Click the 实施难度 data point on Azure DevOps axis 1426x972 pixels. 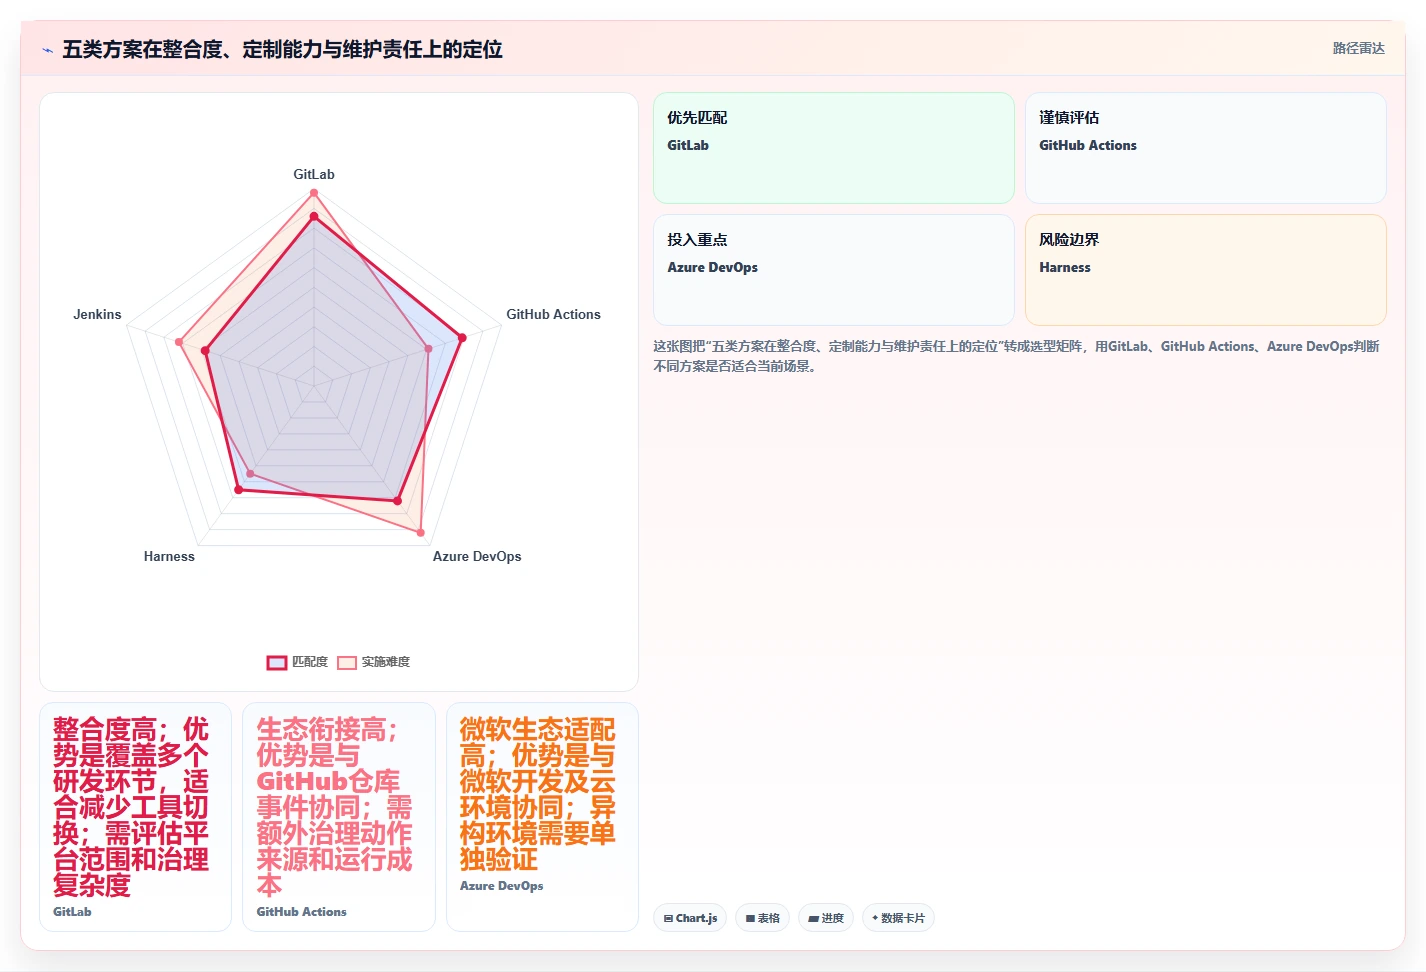[x=420, y=532]
